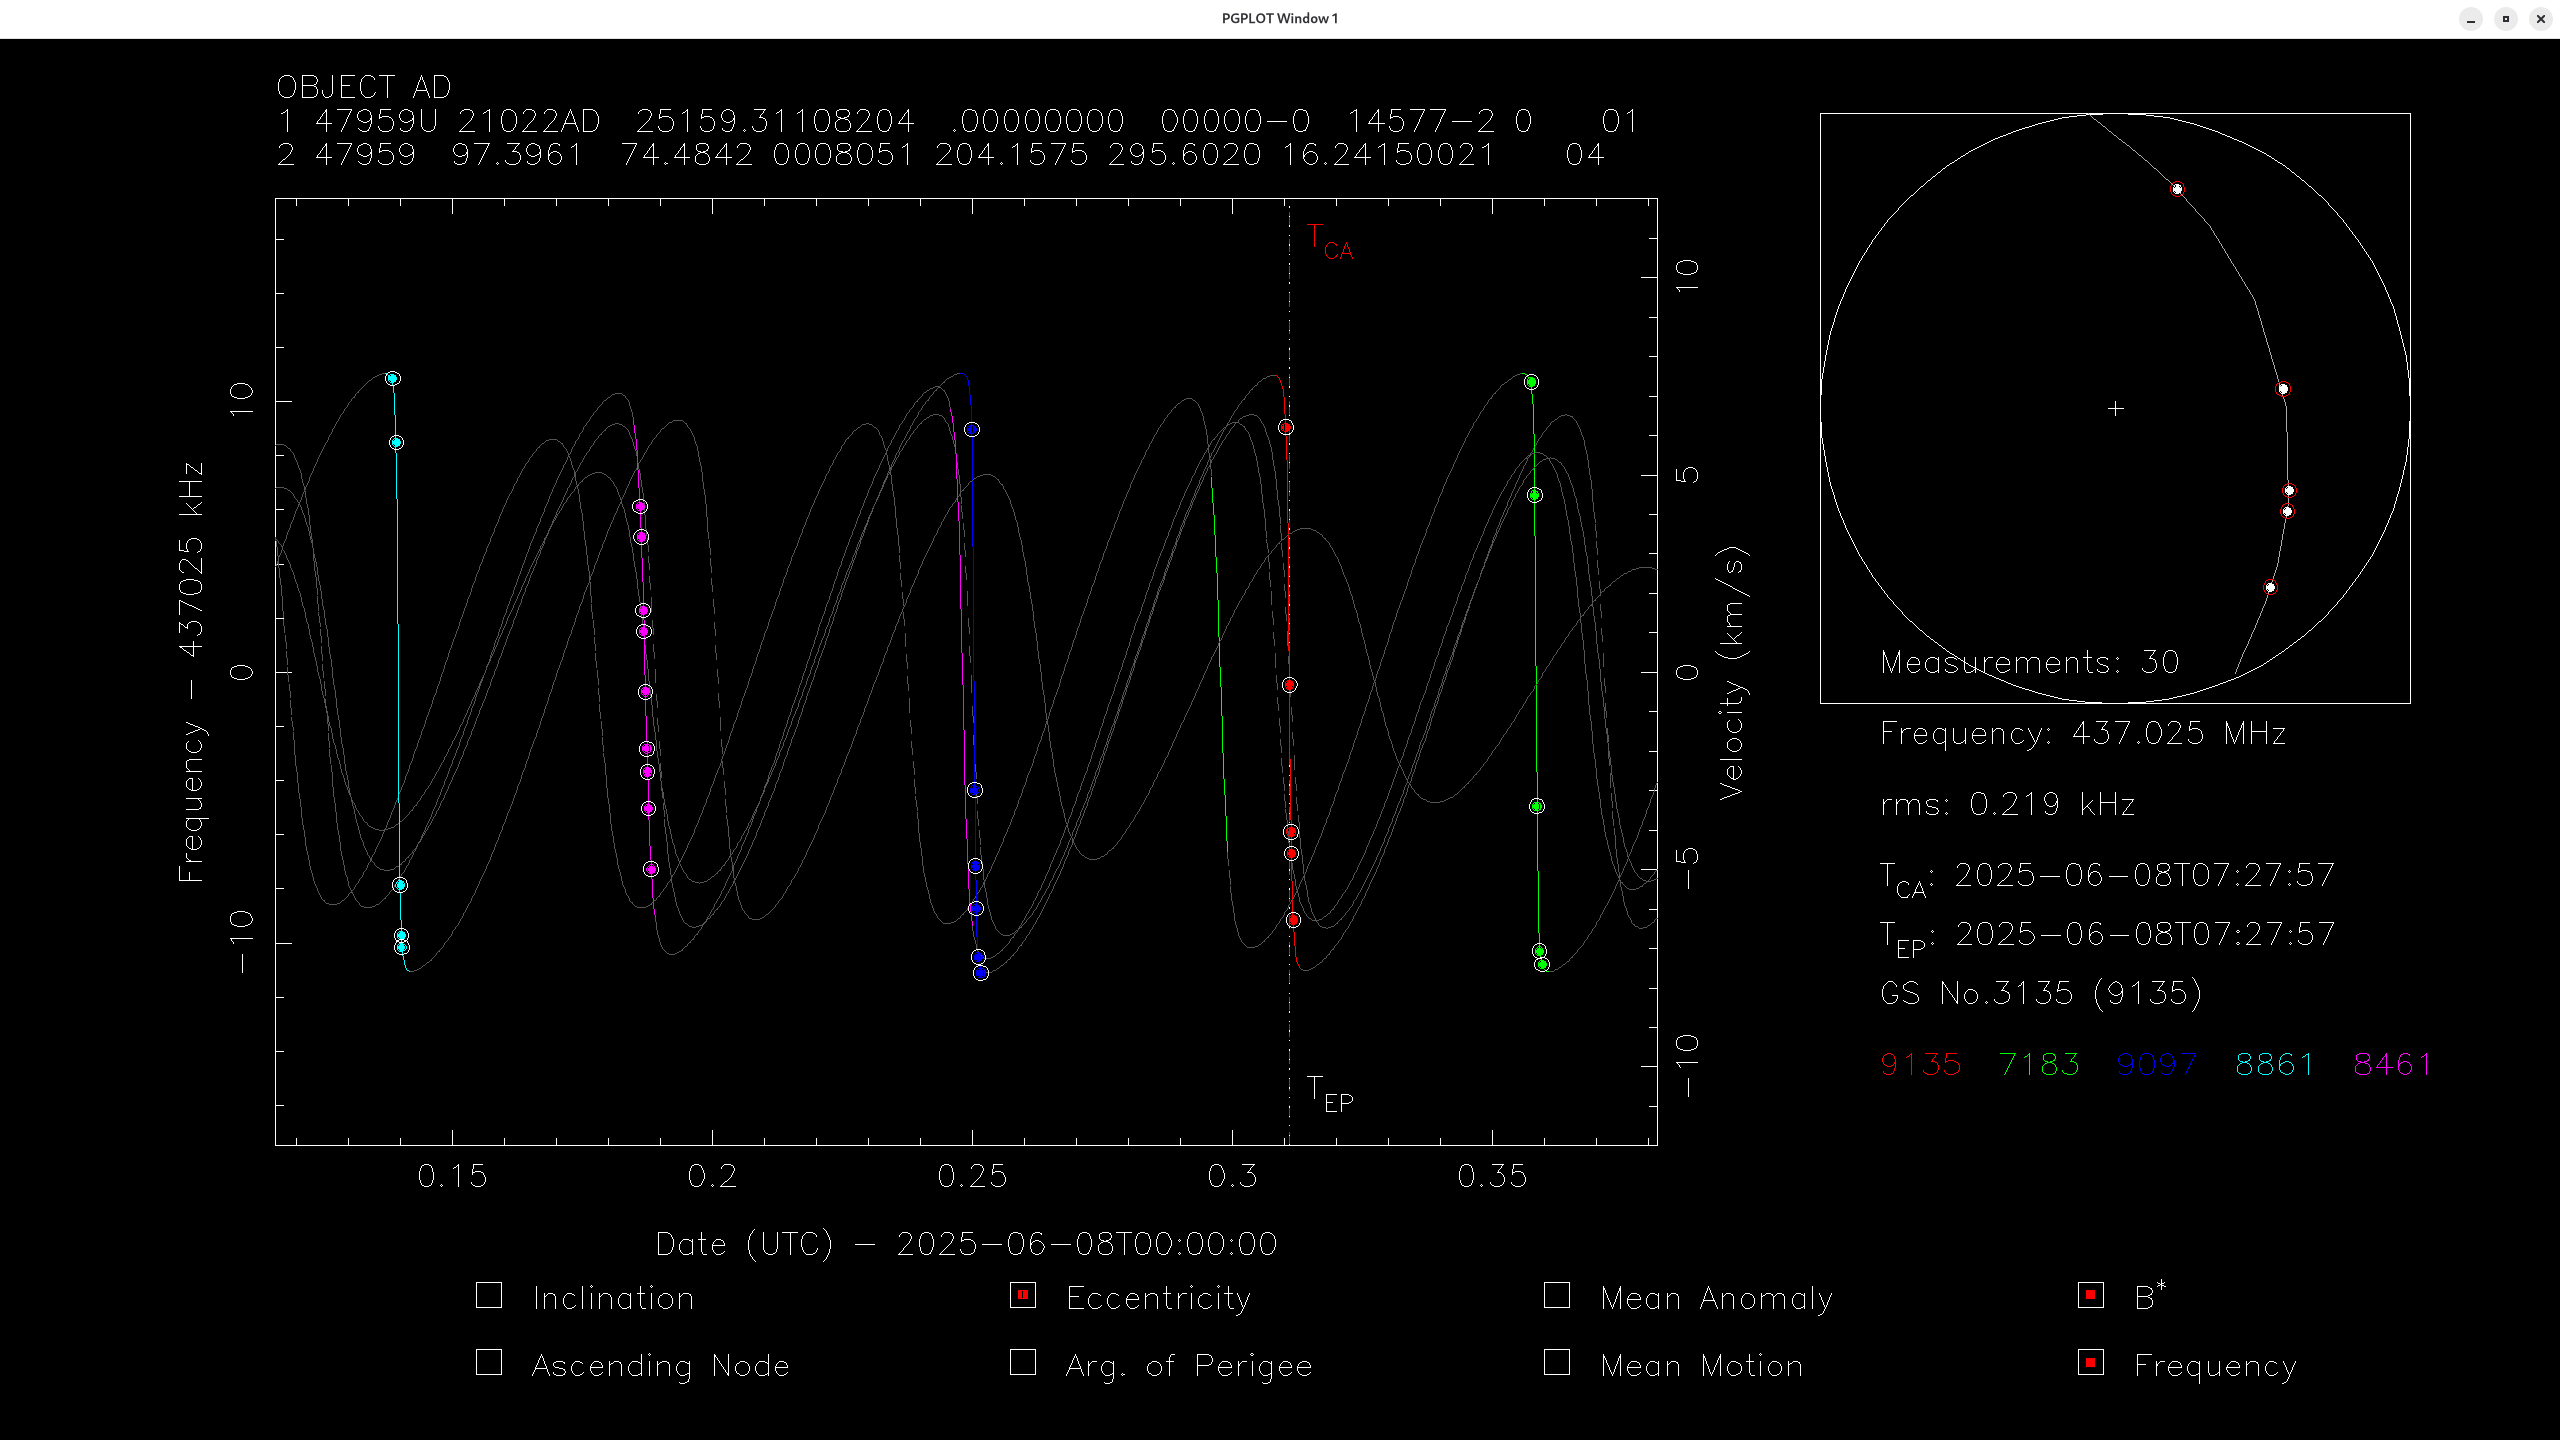Click the center cross in sky plot
2560x1440 pixels.
click(x=2115, y=408)
